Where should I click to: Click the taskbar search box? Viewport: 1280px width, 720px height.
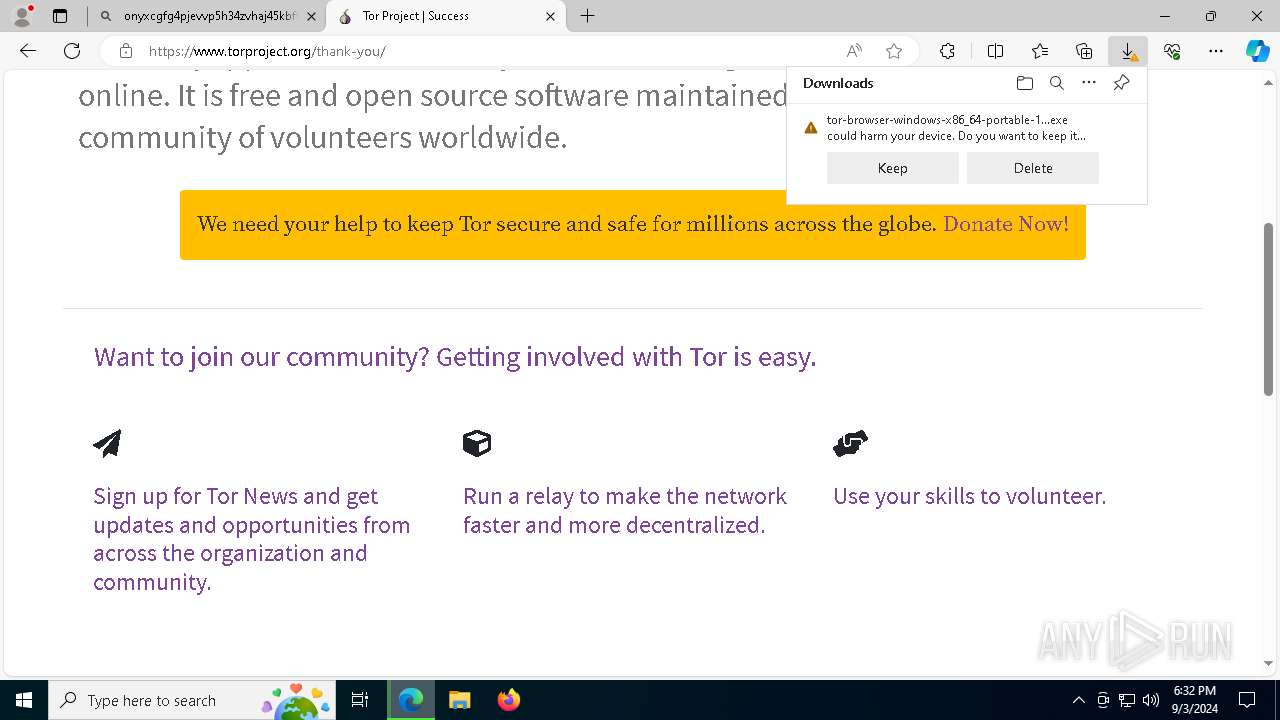192,700
